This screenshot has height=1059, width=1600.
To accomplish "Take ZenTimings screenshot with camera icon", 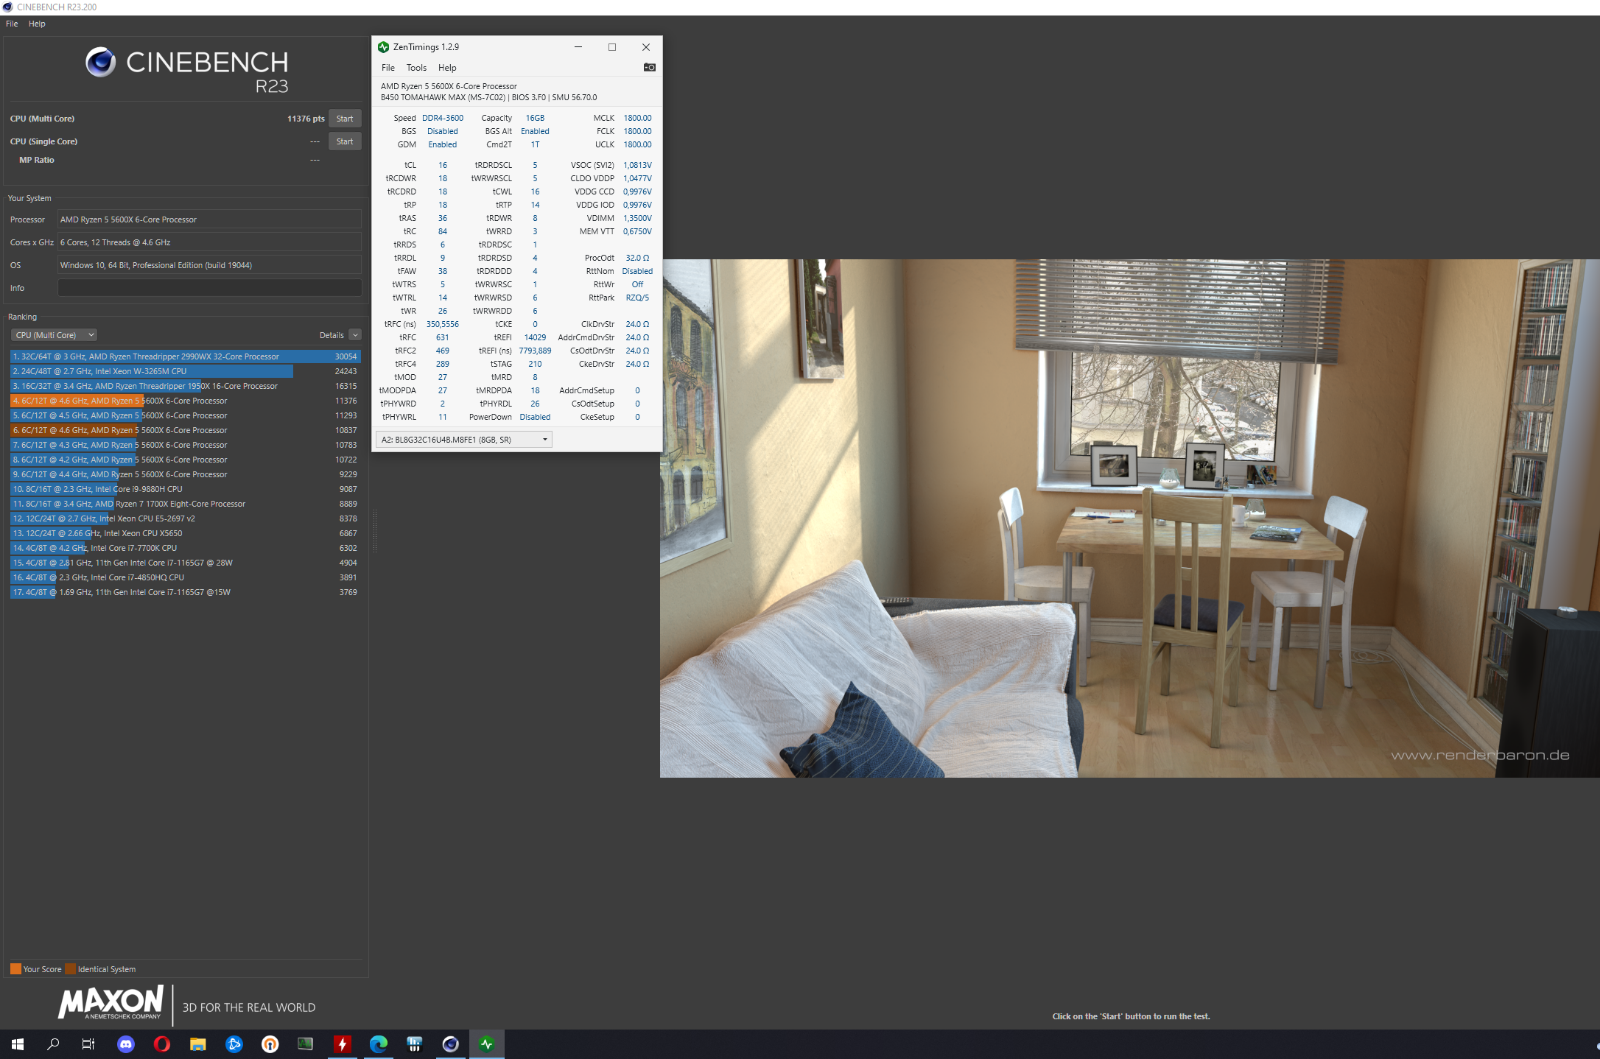I will pyautogui.click(x=649, y=68).
